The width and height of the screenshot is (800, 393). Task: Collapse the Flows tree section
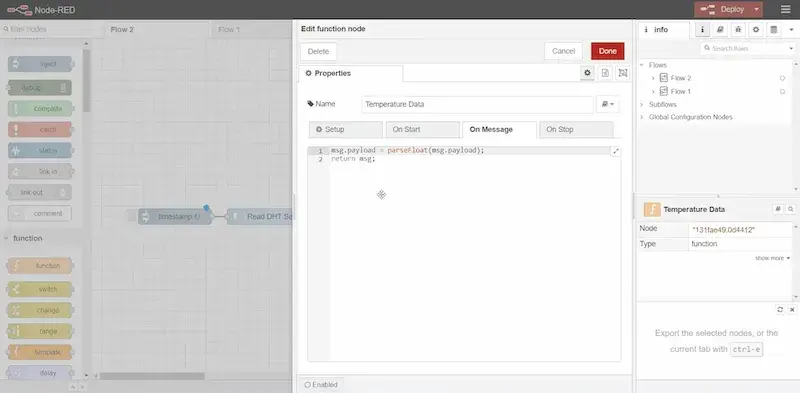coord(642,65)
